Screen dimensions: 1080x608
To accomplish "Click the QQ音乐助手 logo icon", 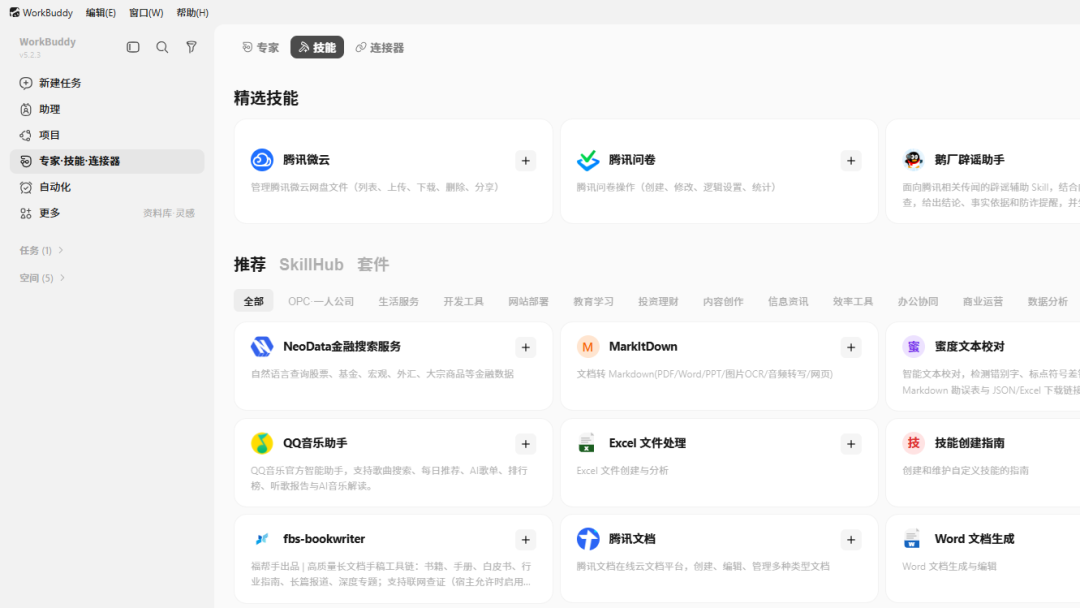I will tap(262, 443).
